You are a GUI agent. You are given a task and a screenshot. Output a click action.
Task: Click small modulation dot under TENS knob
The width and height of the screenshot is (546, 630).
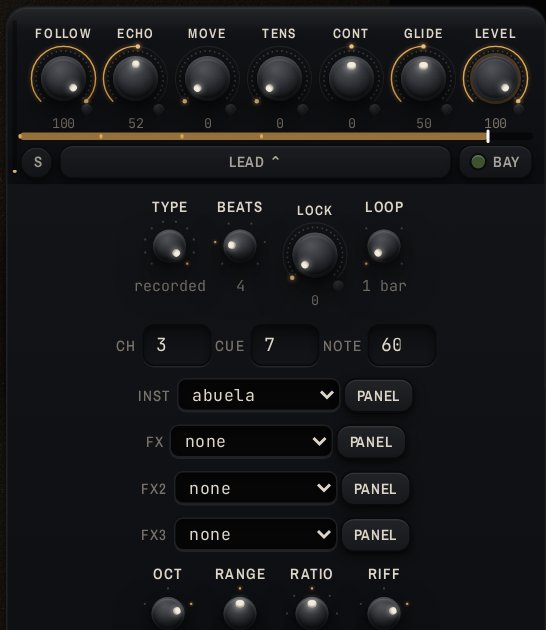[303, 109]
